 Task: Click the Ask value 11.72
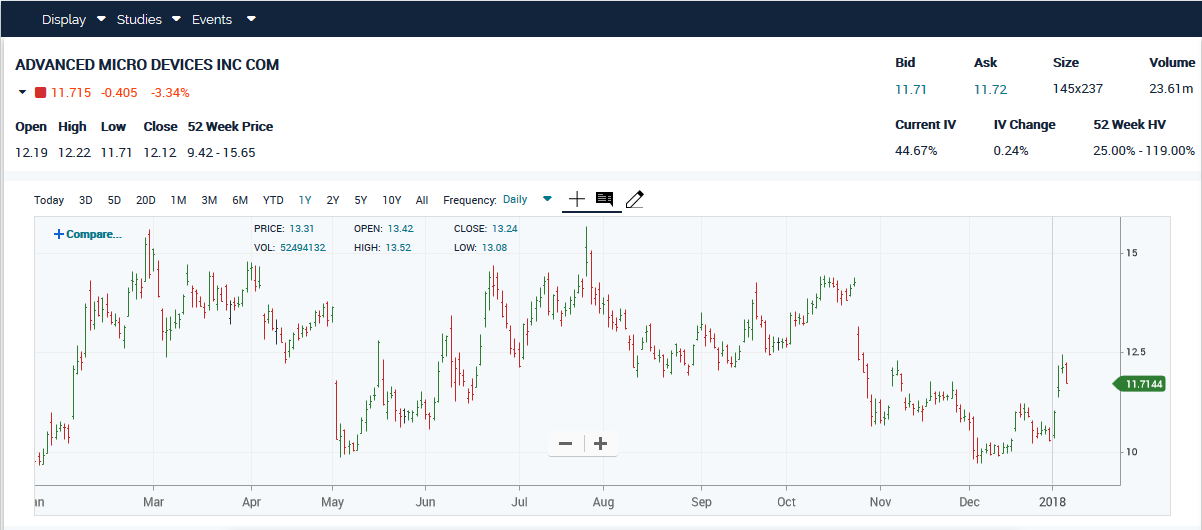(x=990, y=90)
